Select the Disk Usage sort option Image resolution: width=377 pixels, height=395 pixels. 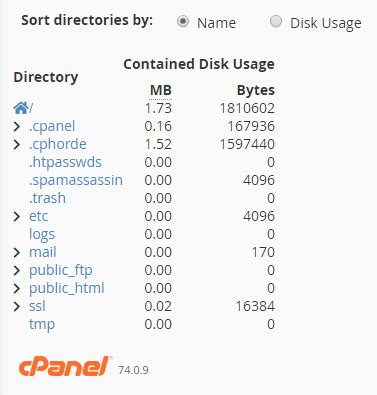(x=276, y=22)
